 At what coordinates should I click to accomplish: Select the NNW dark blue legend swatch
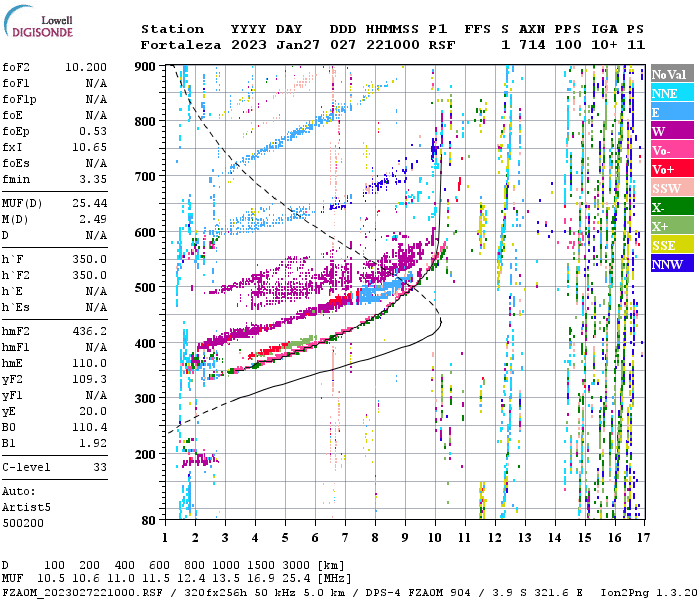(x=672, y=263)
